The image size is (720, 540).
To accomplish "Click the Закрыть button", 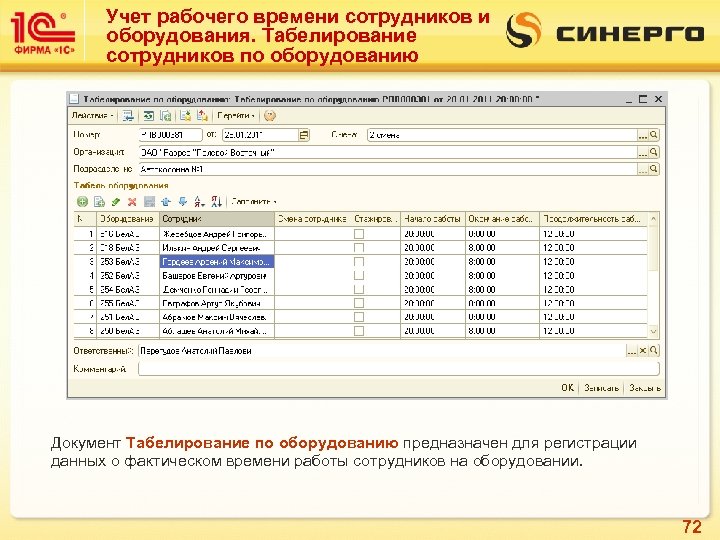I will click(645, 388).
